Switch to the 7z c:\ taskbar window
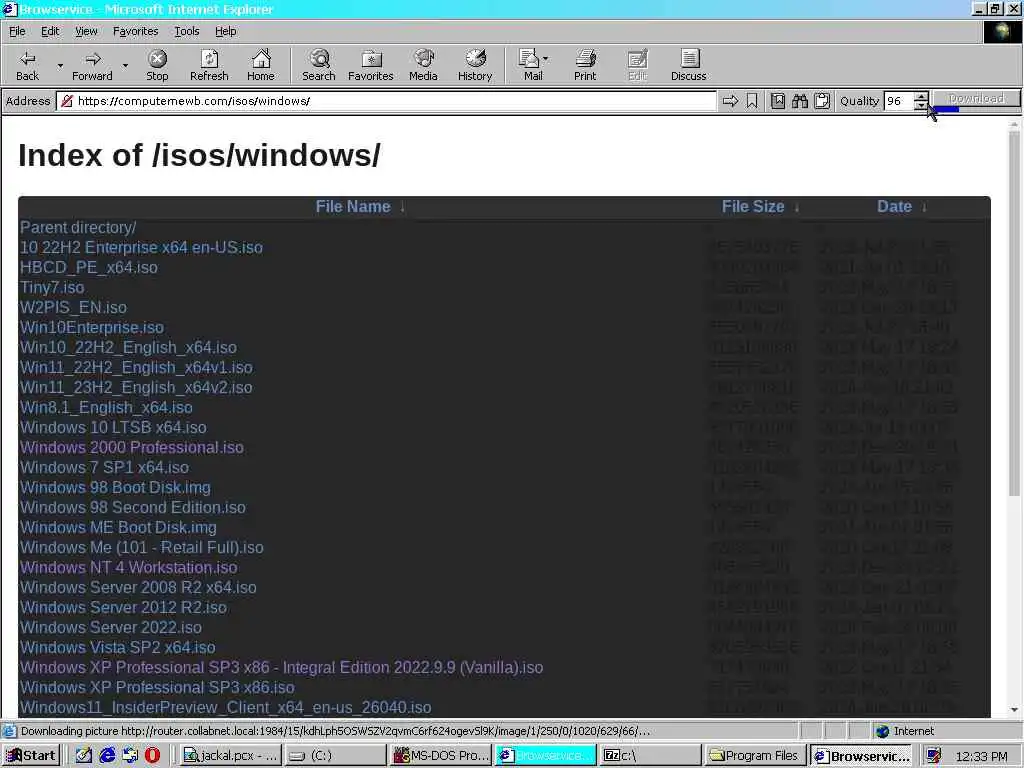 click(x=650, y=756)
